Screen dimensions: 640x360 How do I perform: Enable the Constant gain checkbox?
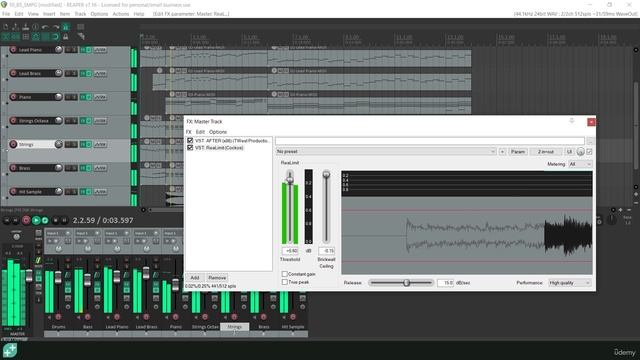point(284,274)
